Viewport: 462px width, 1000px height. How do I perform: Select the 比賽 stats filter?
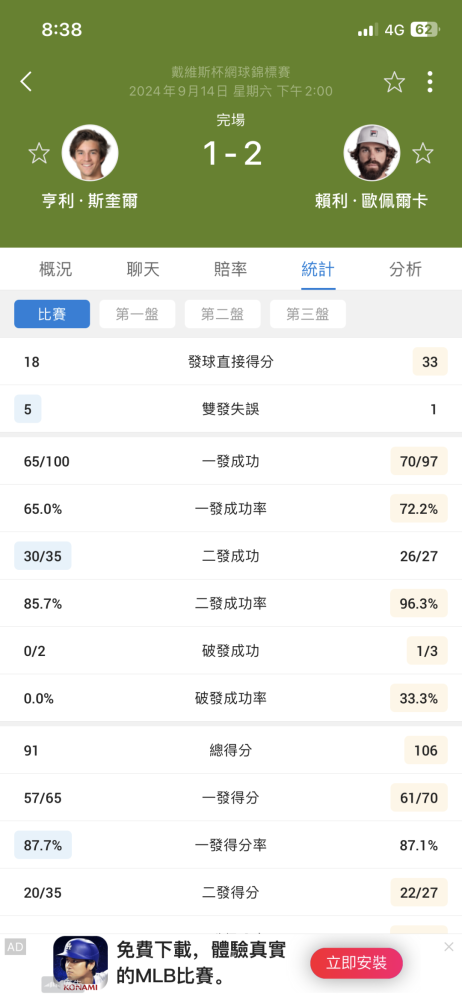coord(52,314)
